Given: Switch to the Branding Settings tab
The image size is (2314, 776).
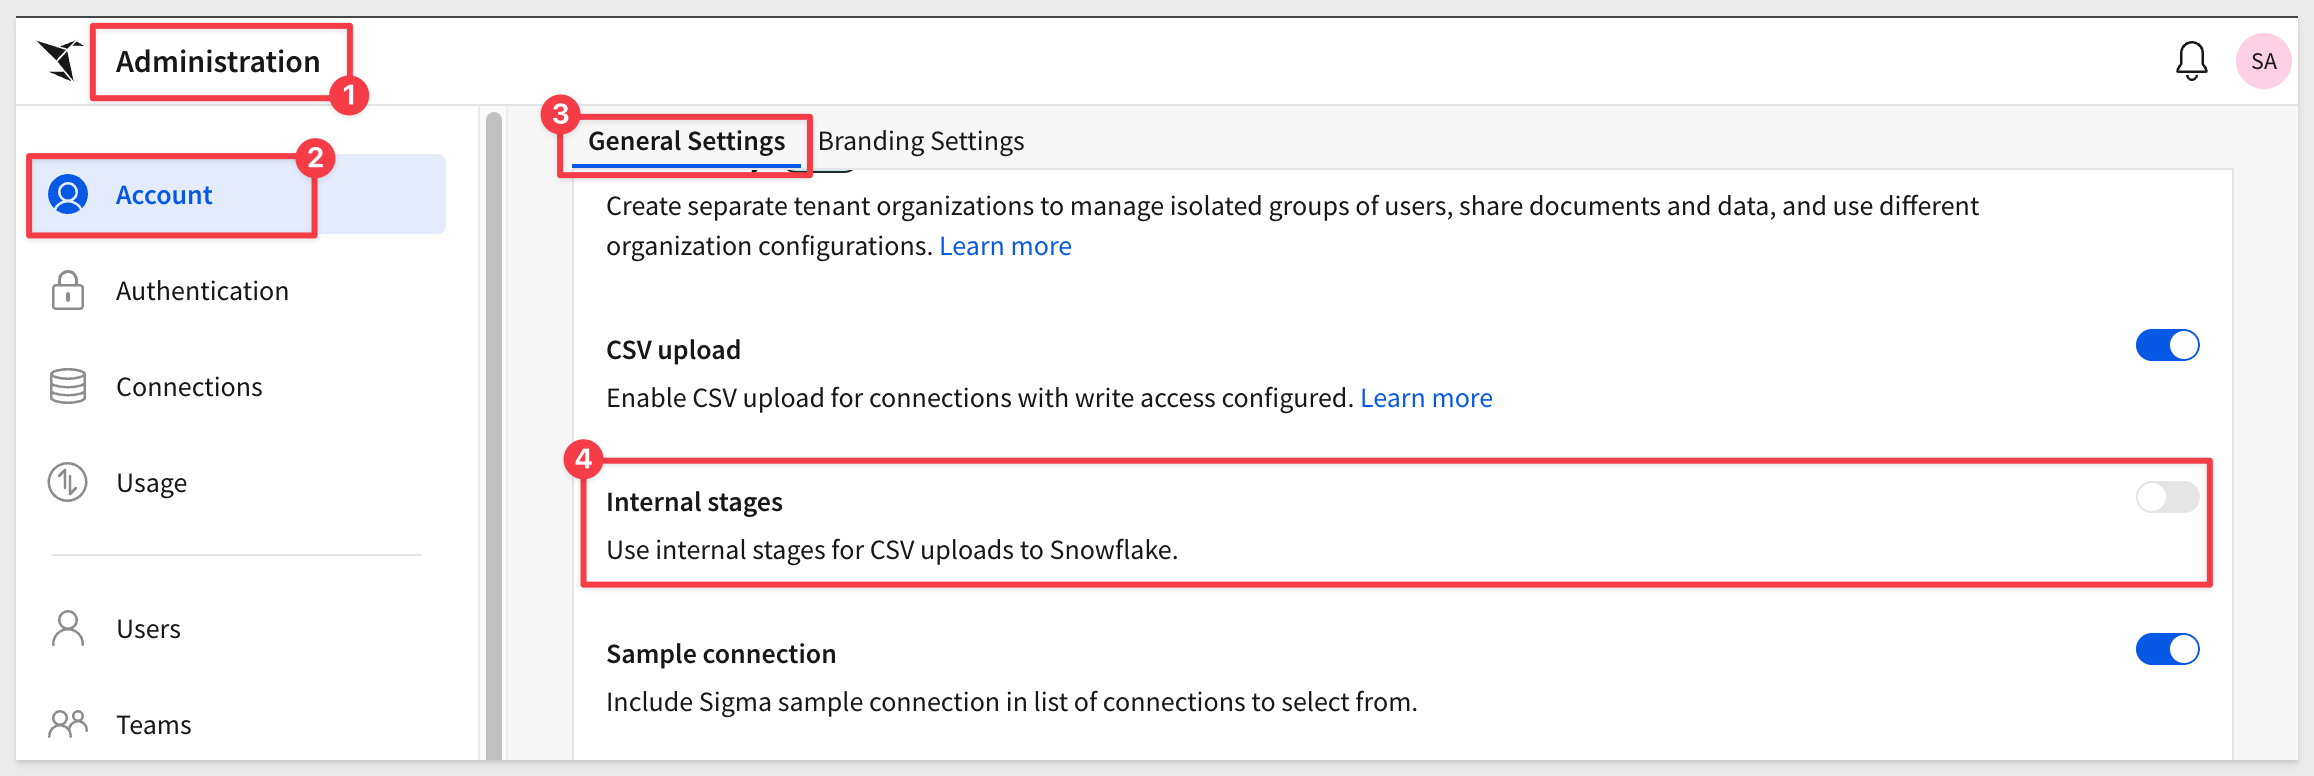Looking at the screenshot, I should 921,141.
